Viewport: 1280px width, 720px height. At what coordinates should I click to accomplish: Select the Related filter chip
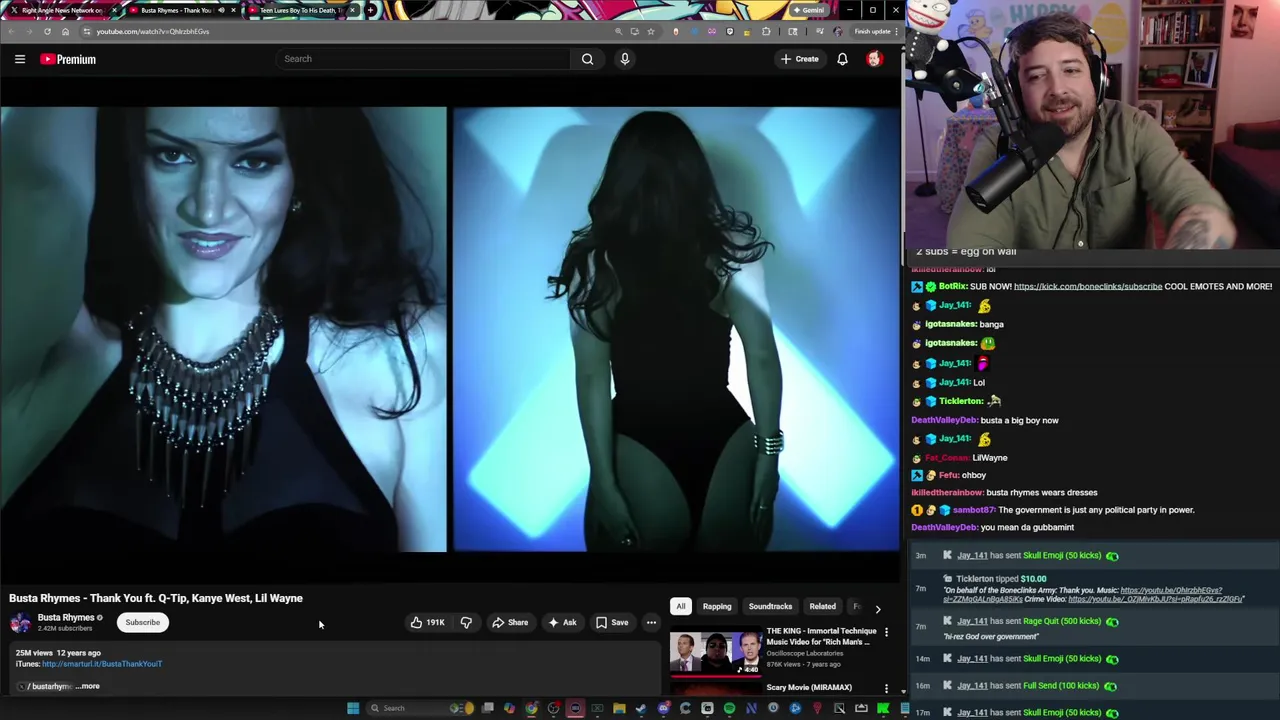(822, 606)
